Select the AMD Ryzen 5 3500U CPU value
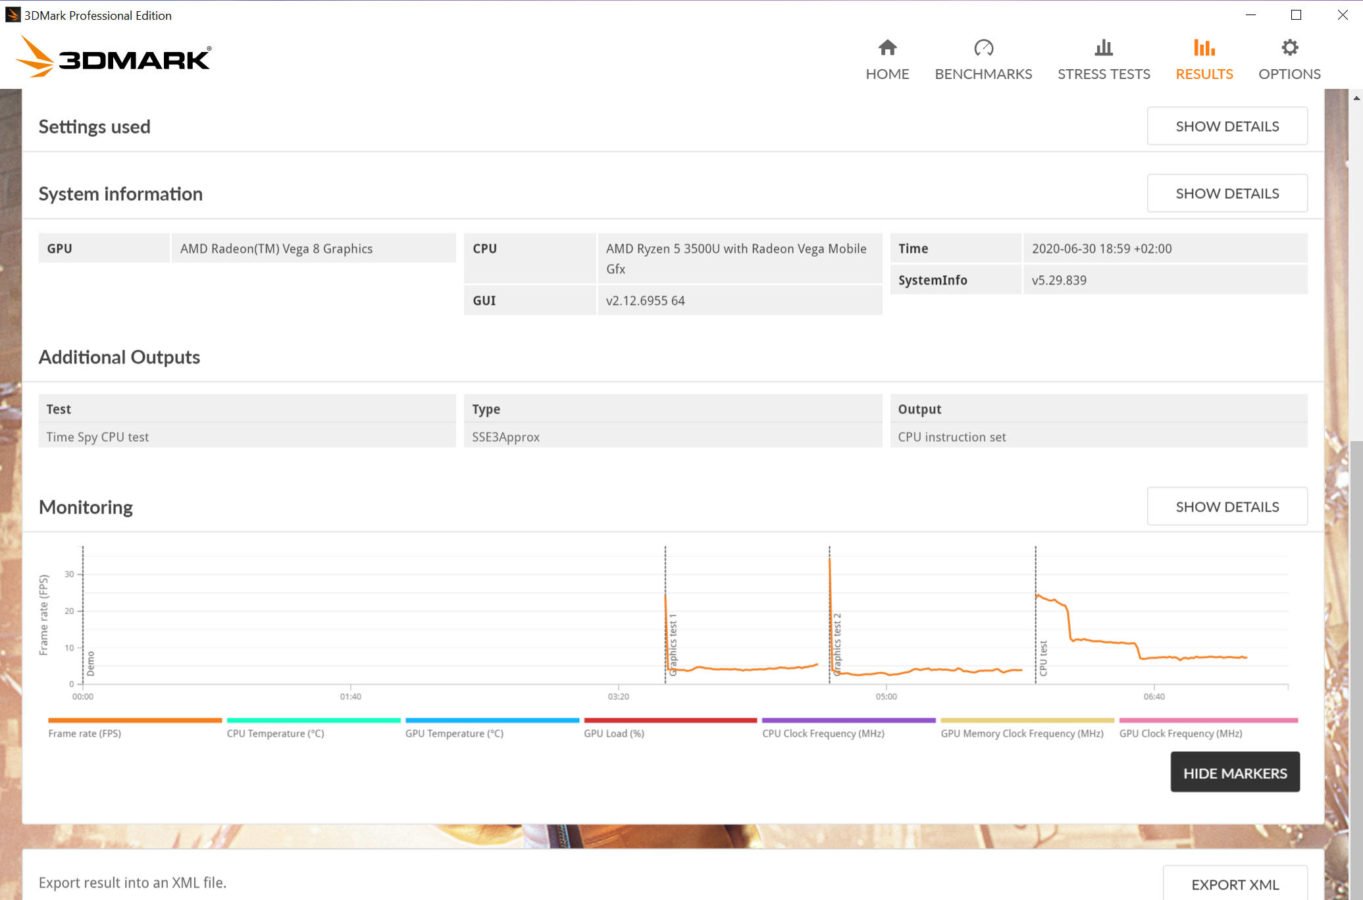 (x=736, y=258)
